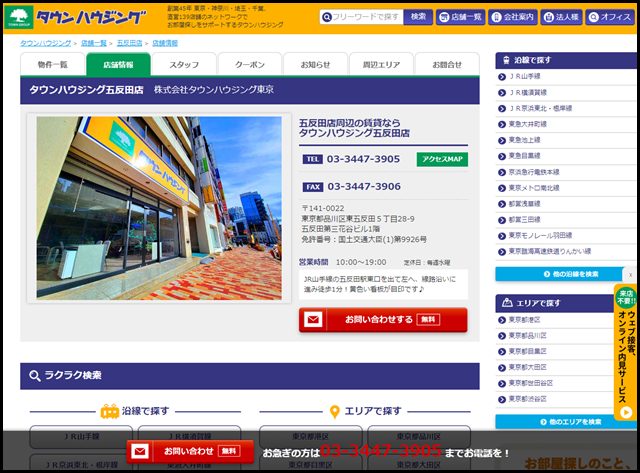Switch to the クーポン tab

[250, 64]
